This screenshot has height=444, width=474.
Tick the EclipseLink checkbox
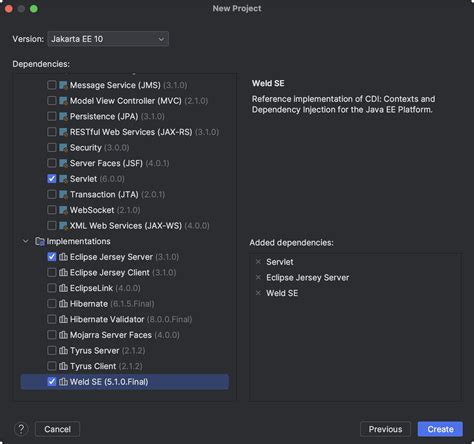[52, 288]
